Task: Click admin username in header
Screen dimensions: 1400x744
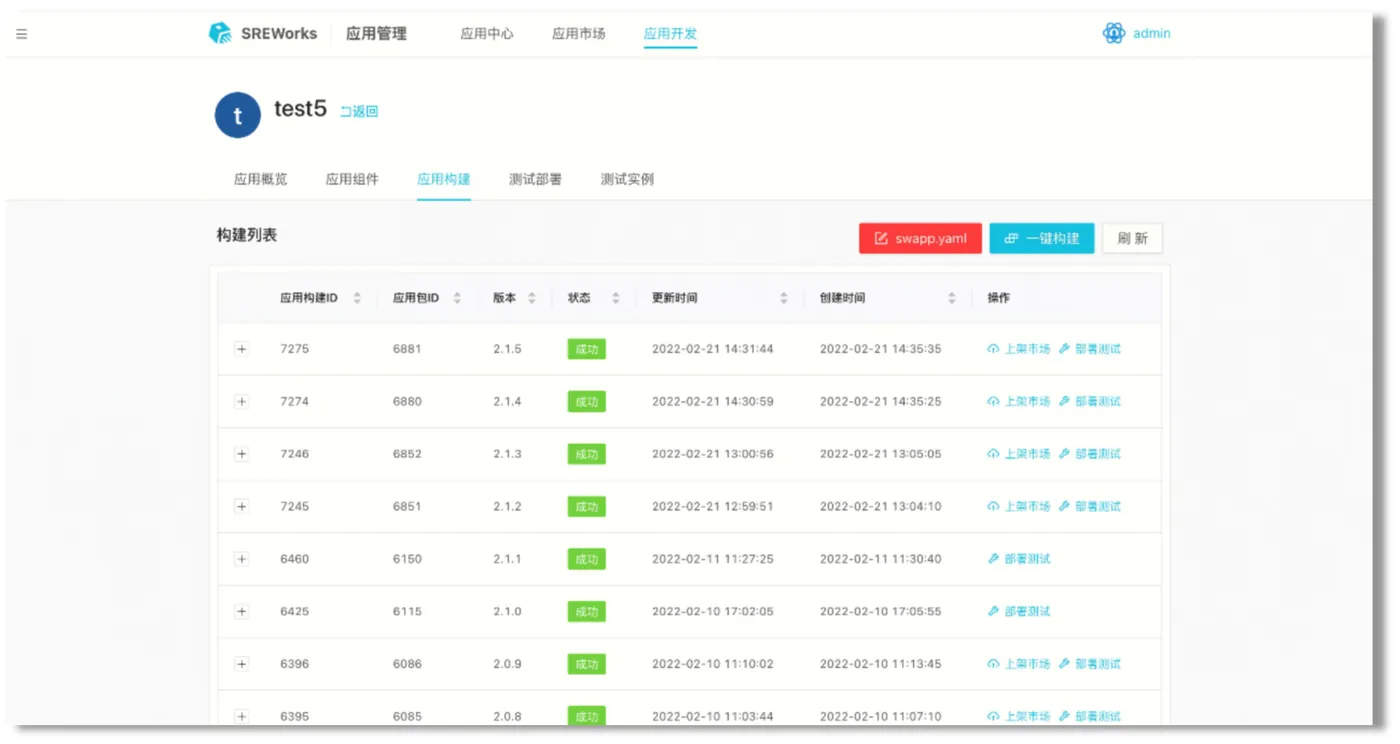Action: click(x=1151, y=34)
